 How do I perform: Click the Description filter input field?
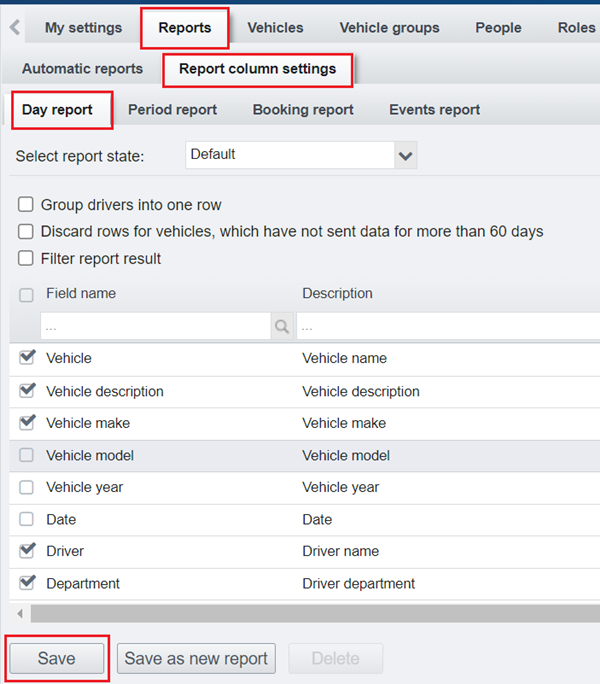(x=448, y=326)
